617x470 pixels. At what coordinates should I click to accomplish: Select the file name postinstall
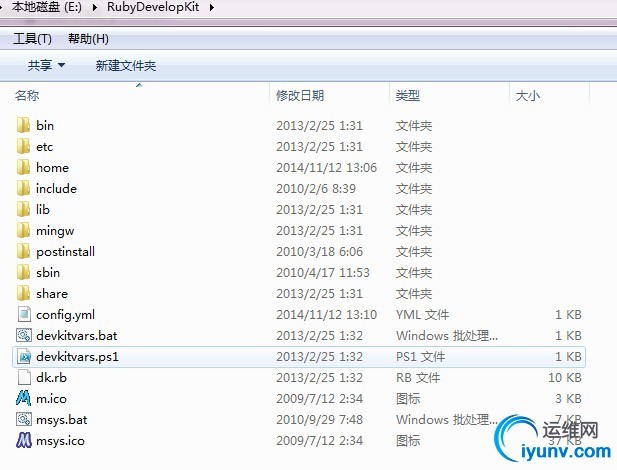point(65,252)
